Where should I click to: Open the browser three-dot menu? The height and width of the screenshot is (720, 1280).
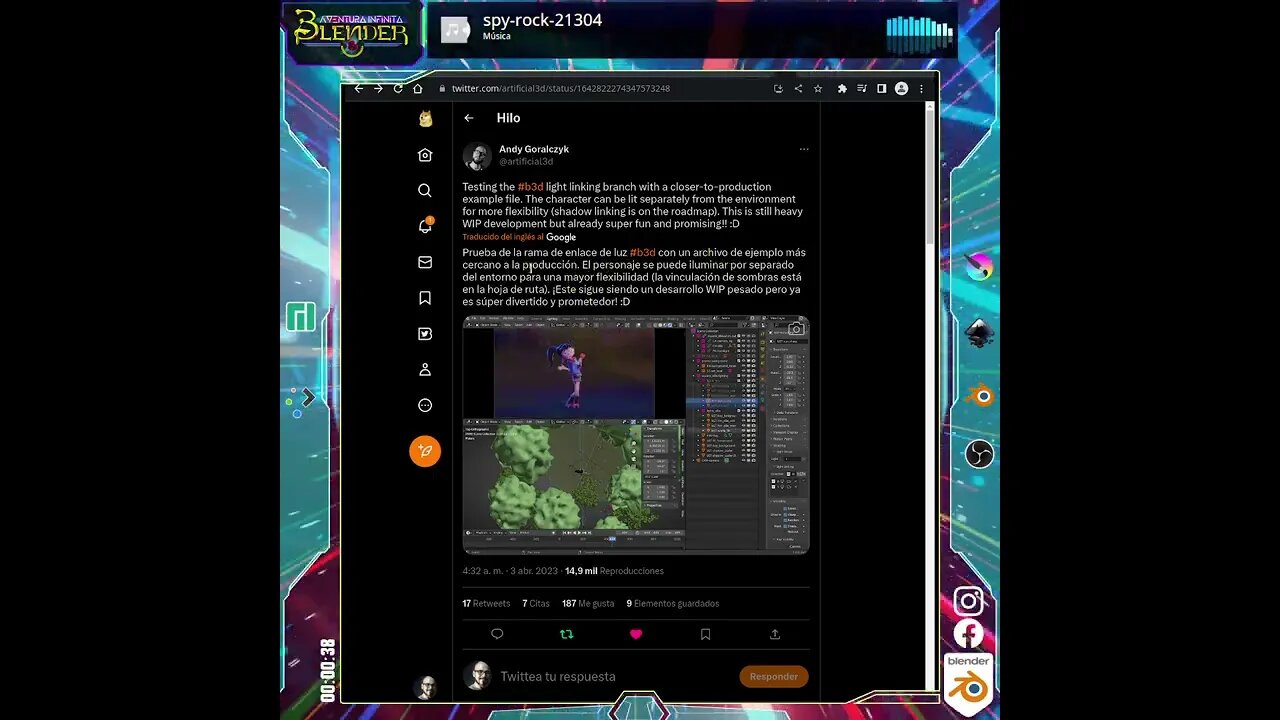click(x=921, y=88)
